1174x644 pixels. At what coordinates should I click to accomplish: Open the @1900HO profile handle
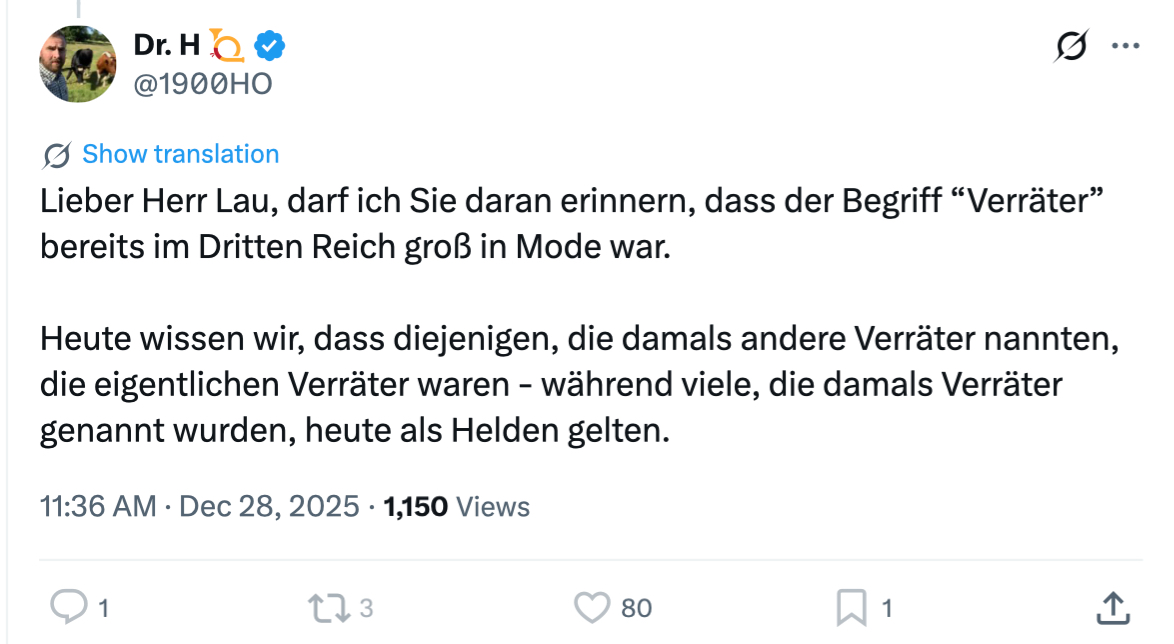(202, 85)
